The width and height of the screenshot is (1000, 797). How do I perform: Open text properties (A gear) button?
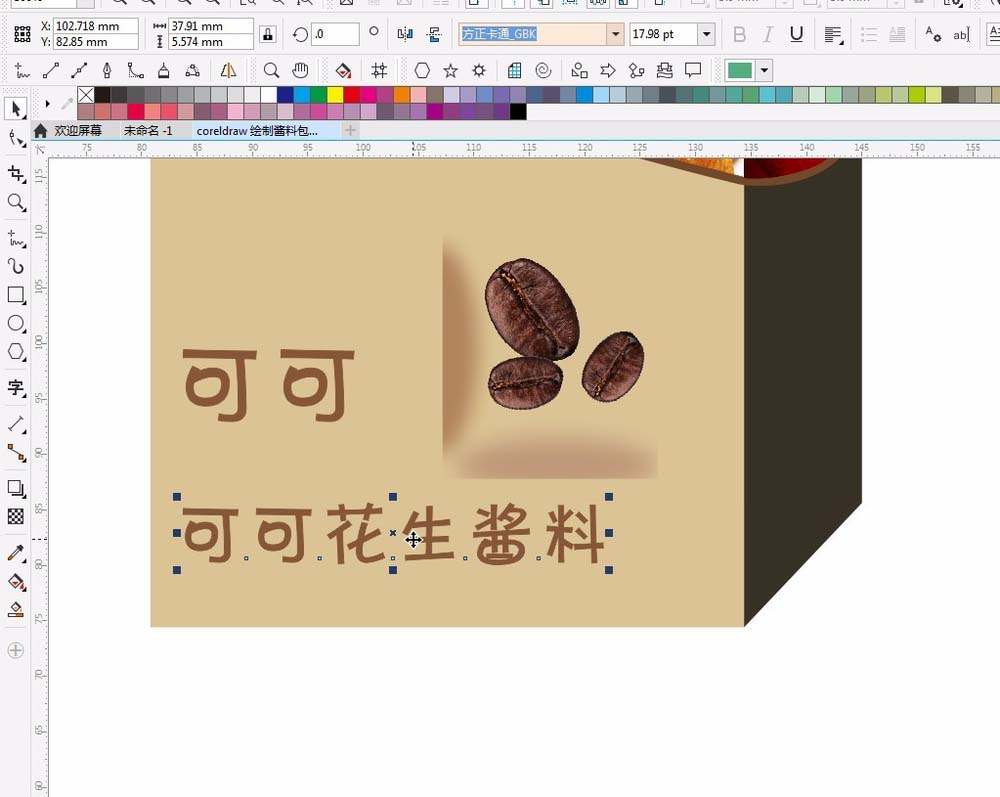coord(932,34)
